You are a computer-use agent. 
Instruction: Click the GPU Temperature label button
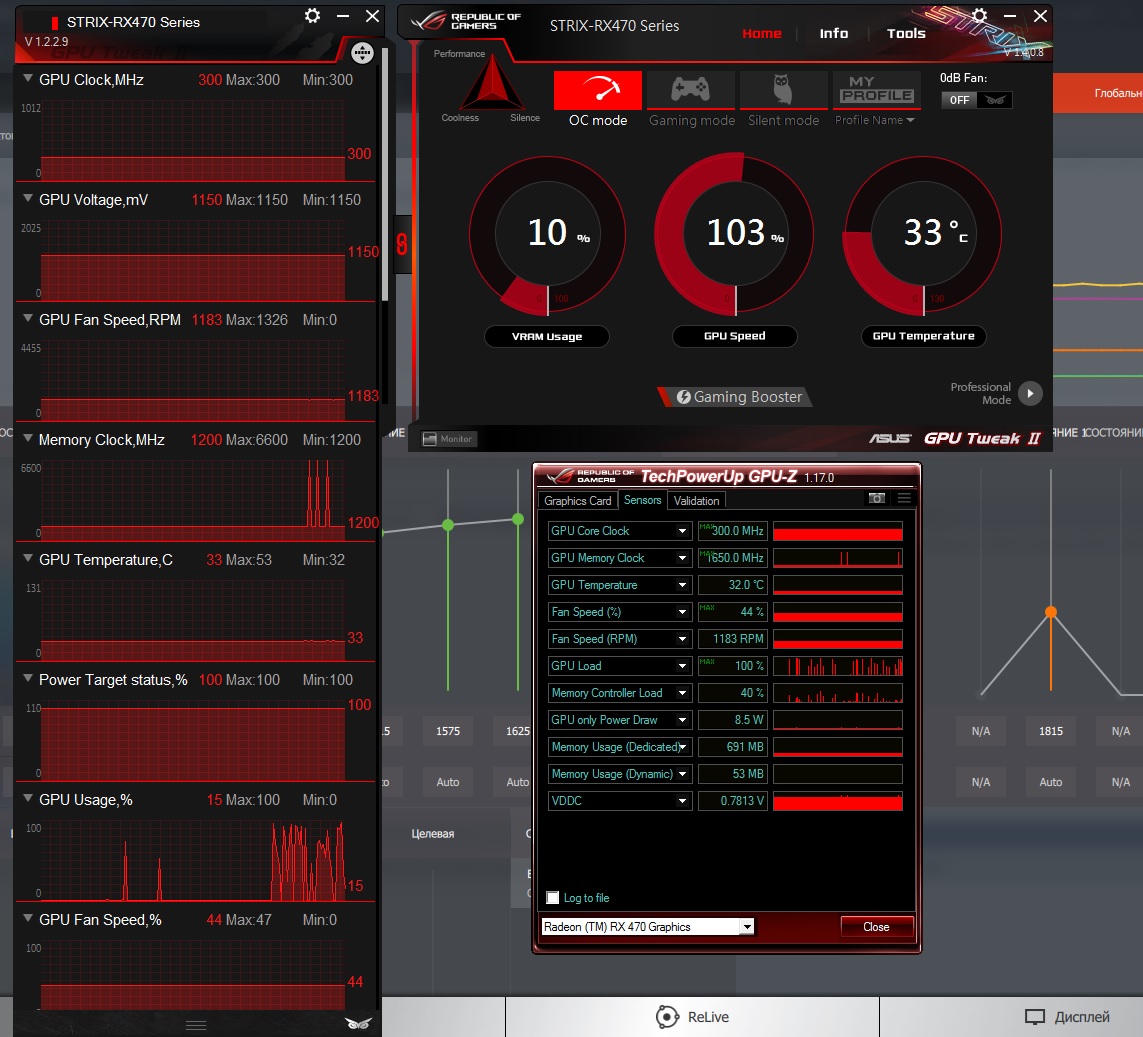pos(923,336)
